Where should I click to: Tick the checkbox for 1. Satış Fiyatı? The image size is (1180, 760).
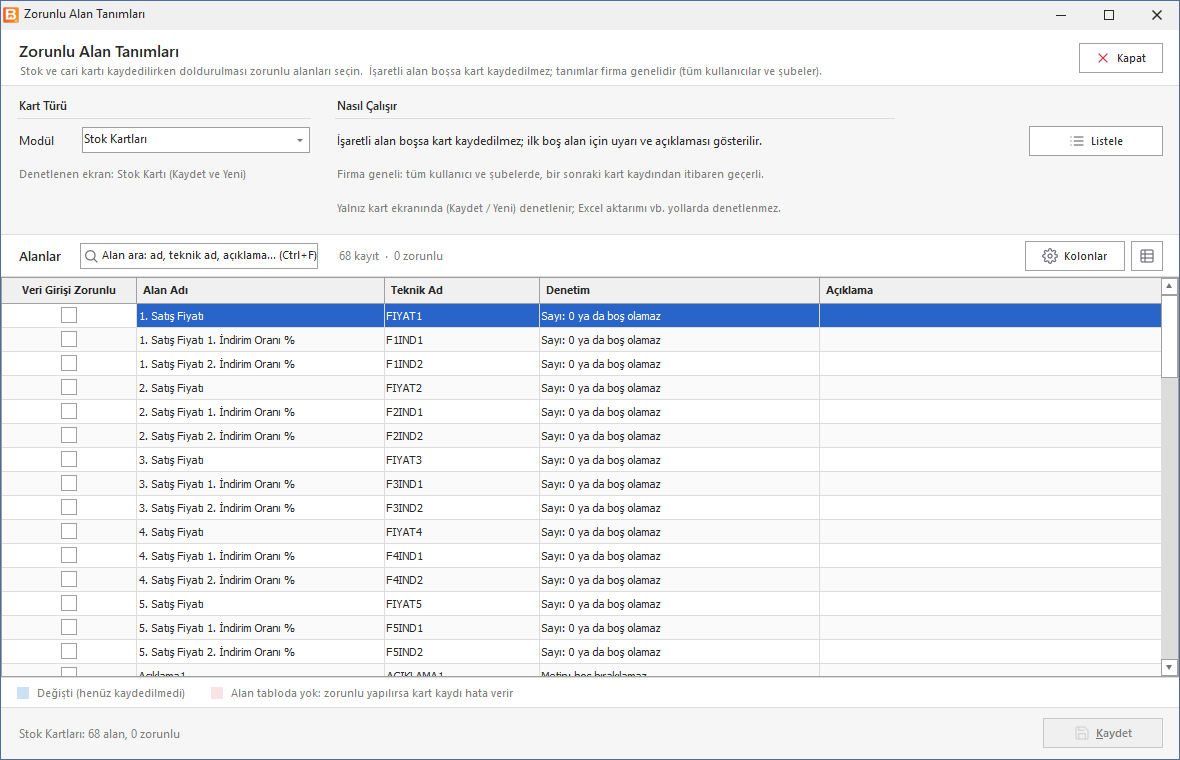tap(69, 315)
